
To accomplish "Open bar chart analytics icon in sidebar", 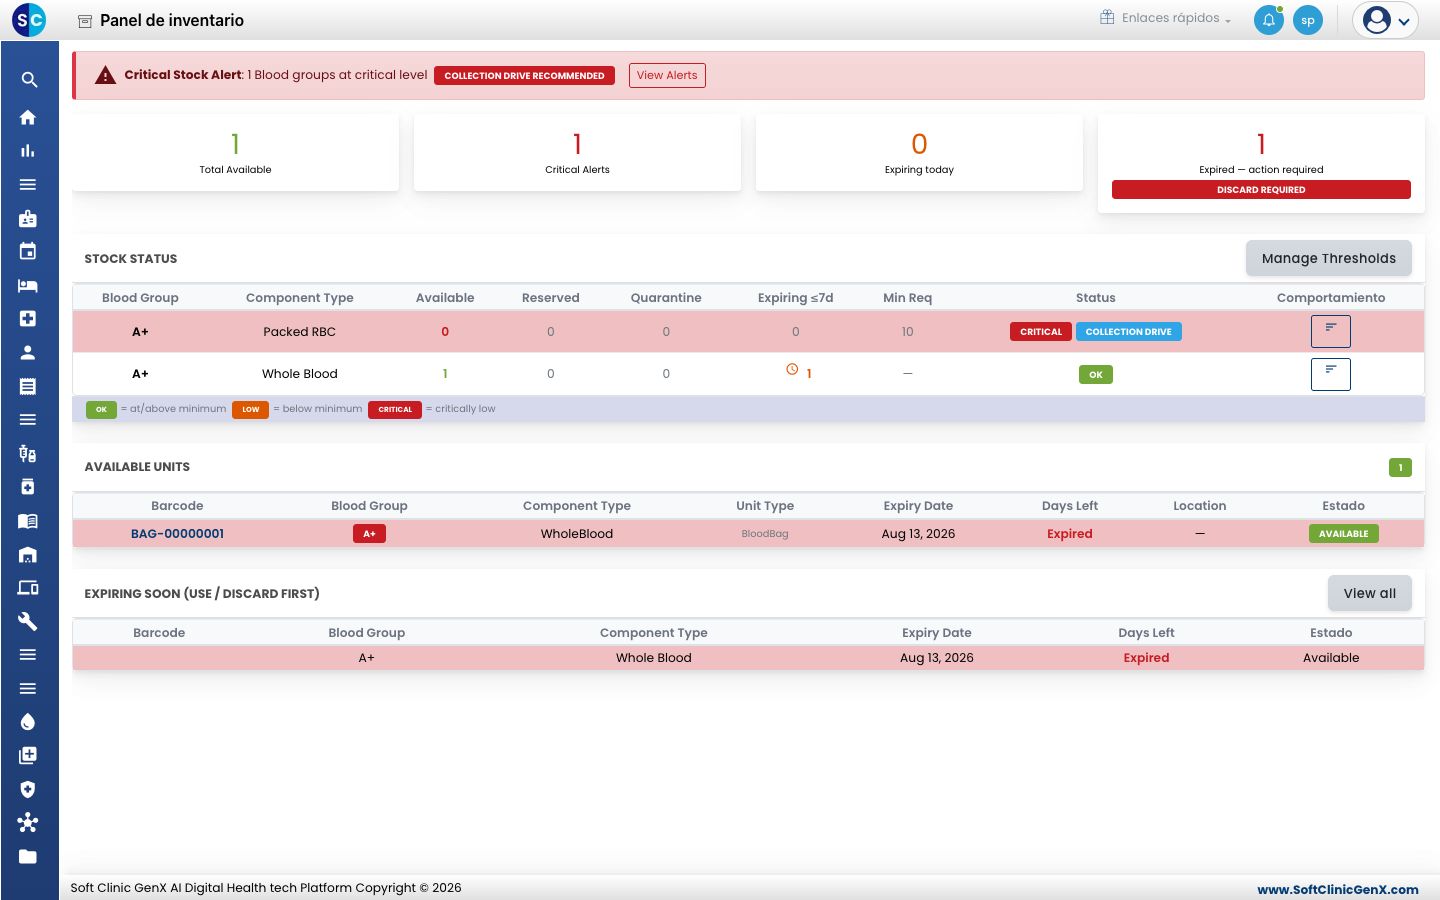I will click(x=28, y=151).
